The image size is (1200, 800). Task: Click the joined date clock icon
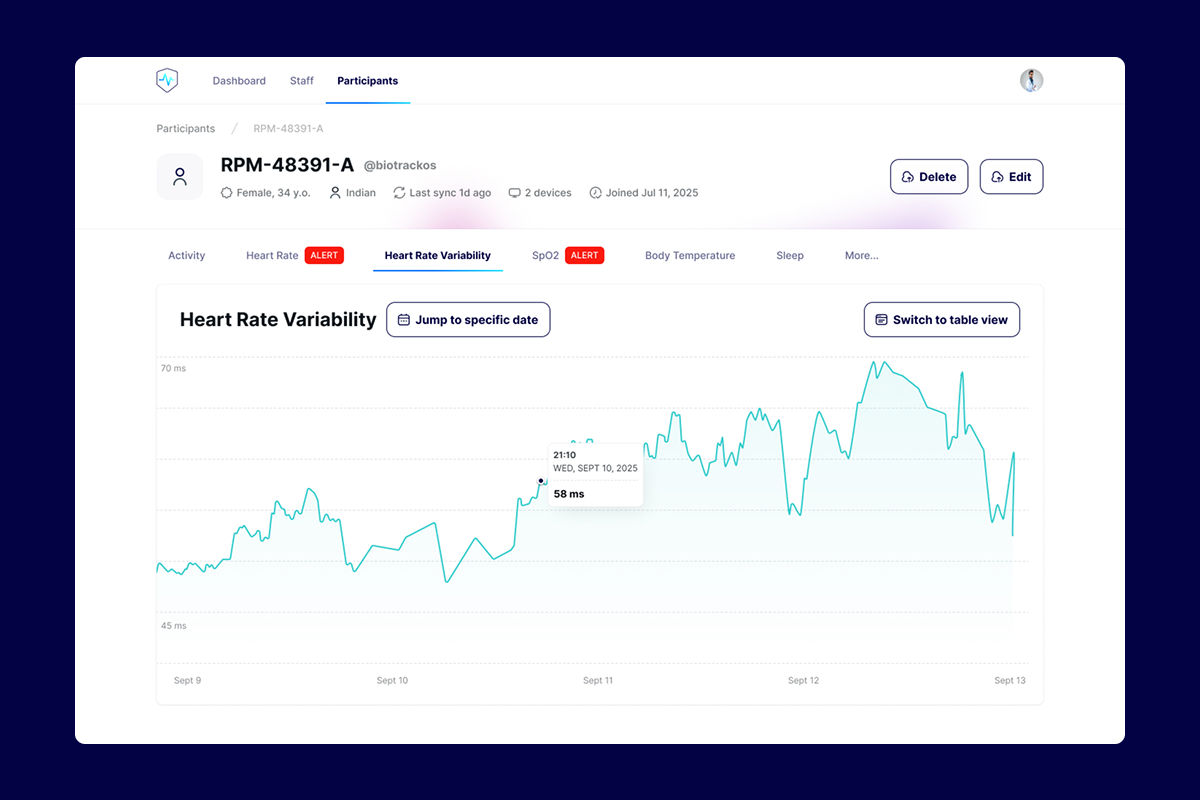click(596, 193)
